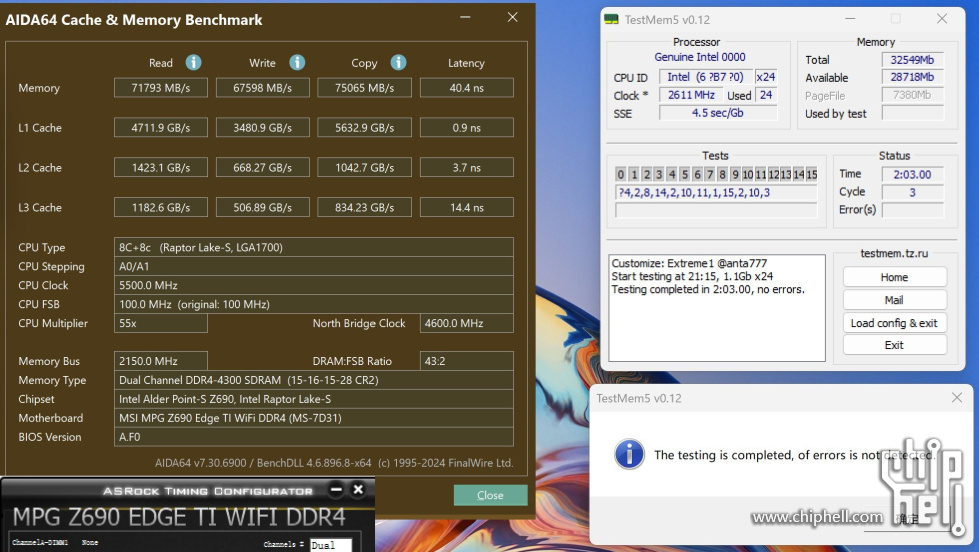Screen dimensions: 979x552
Task: Click L3 Cache latency 14.4 ns
Action: (x=467, y=208)
